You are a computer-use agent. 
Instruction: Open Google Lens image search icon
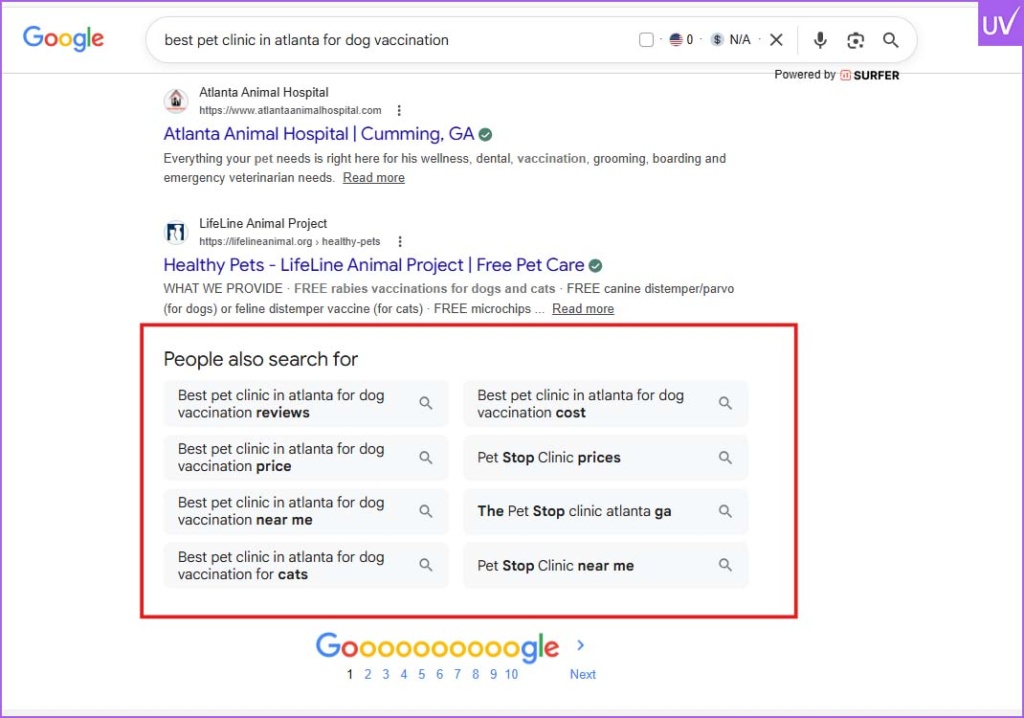point(855,40)
